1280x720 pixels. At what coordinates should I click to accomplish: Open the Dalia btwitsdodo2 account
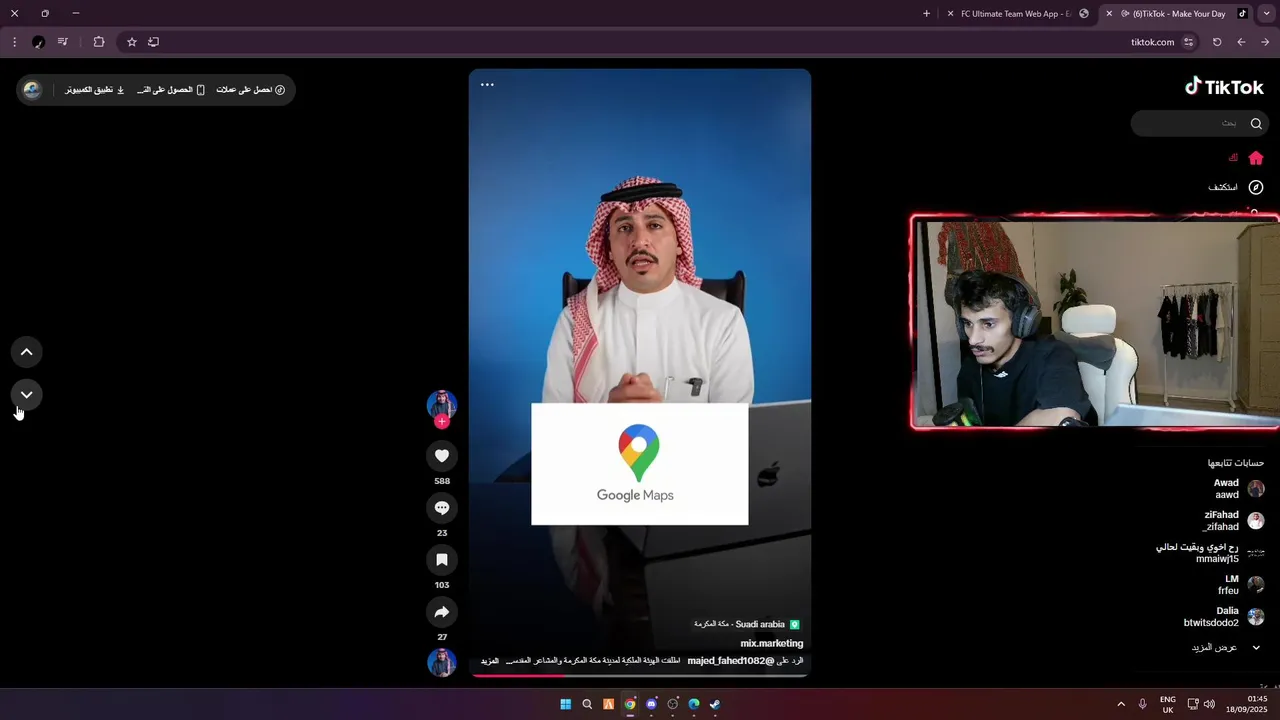(x=1224, y=617)
